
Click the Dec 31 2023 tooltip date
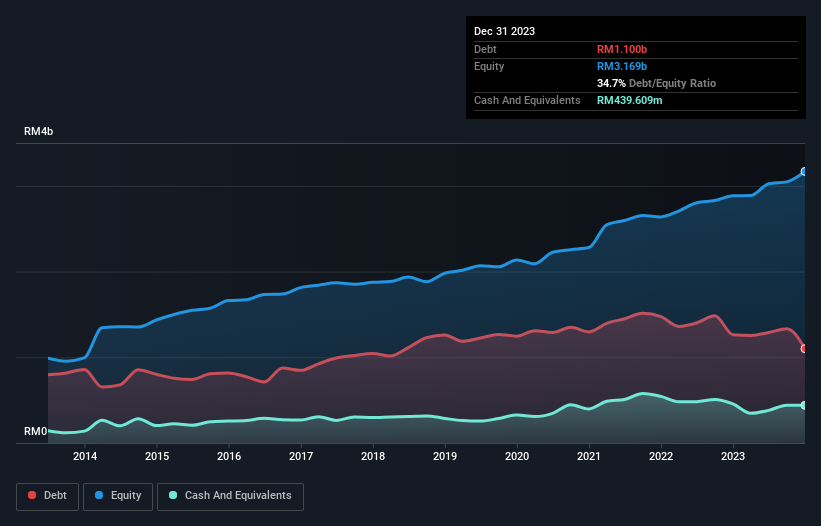504,31
